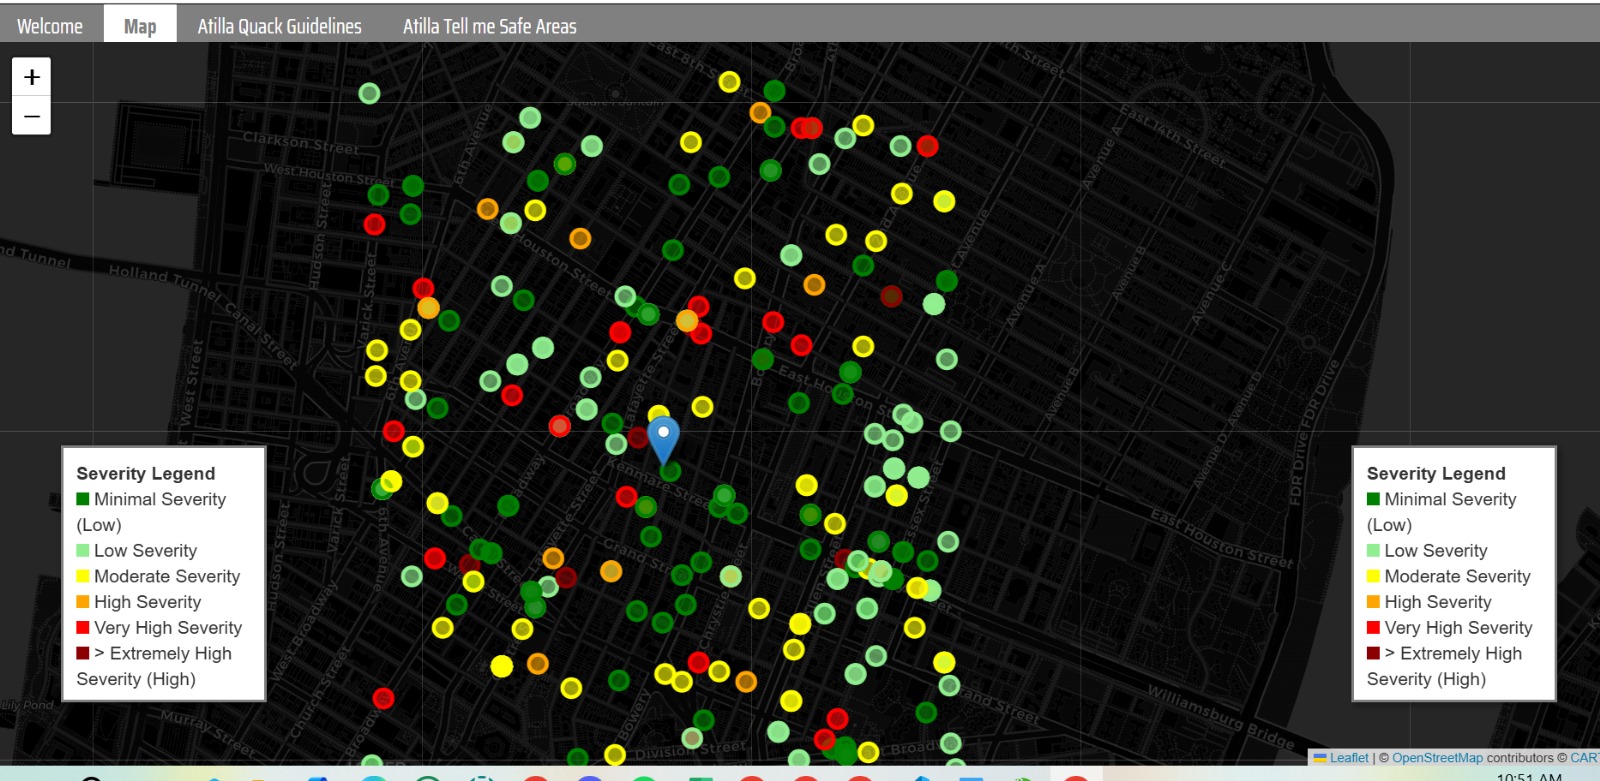The height and width of the screenshot is (781, 1600).
Task: Click 'Low Severity' text in right legend
Action: click(1435, 551)
